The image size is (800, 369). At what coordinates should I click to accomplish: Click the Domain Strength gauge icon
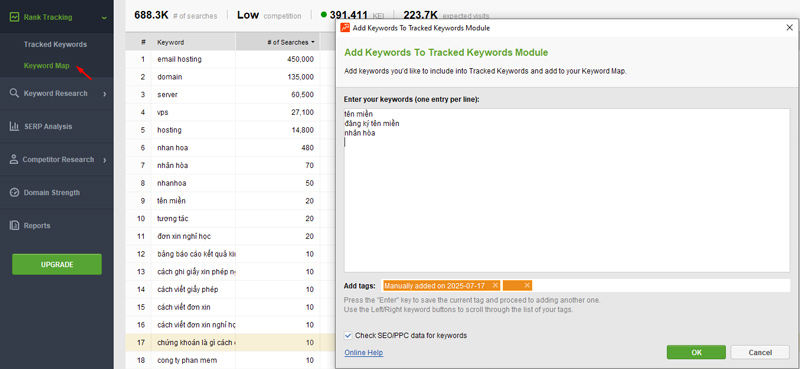pyautogui.click(x=14, y=192)
